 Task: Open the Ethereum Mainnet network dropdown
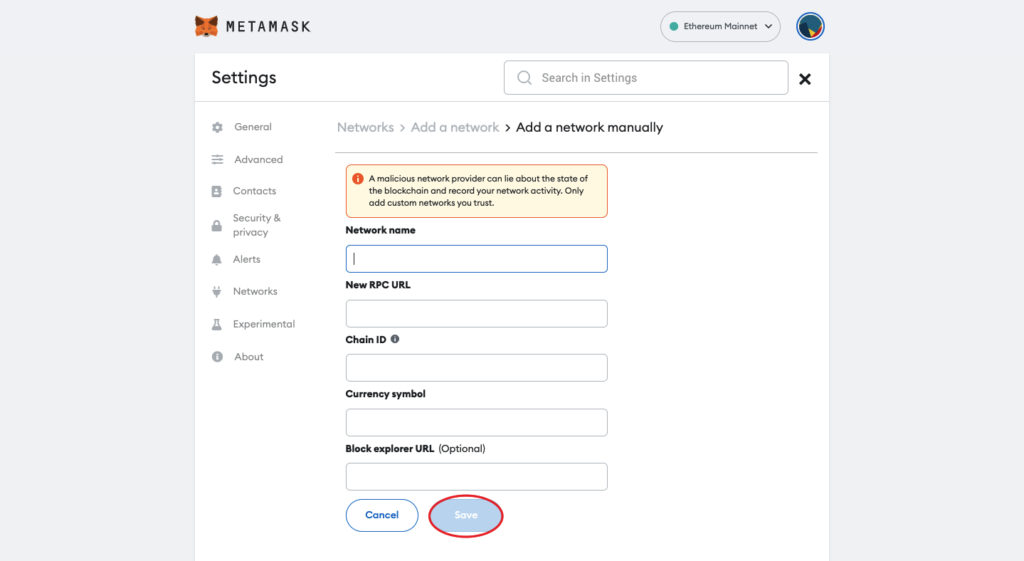(720, 27)
